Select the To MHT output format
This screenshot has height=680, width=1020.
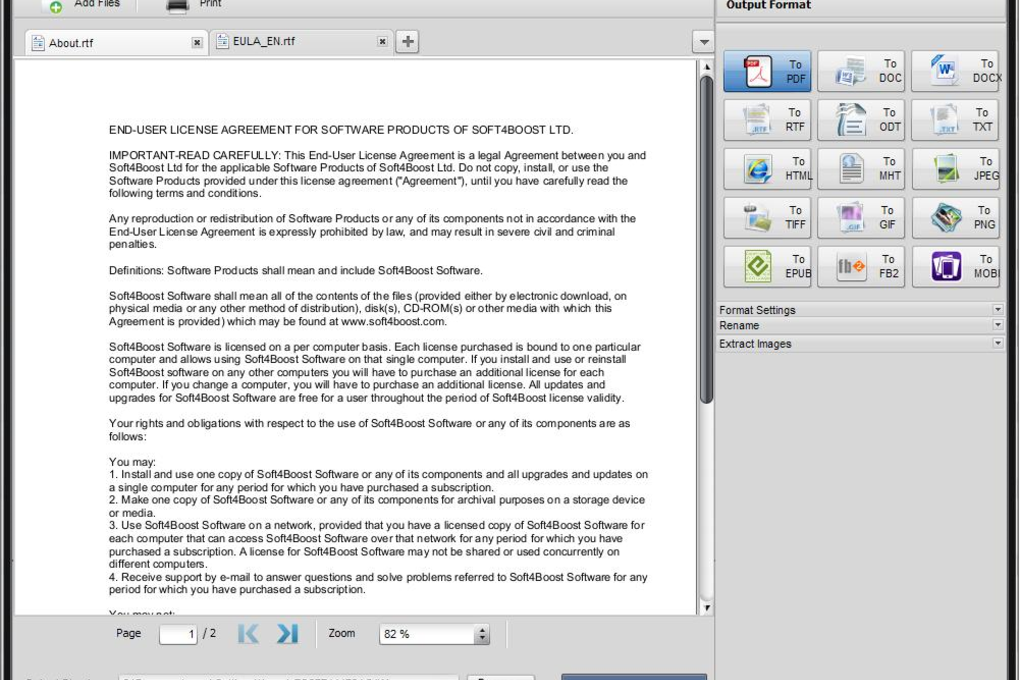[861, 169]
